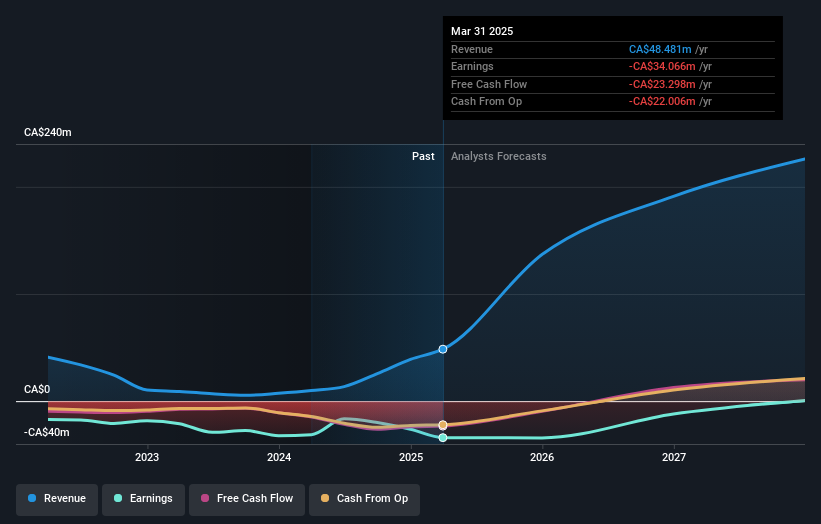Click the CA$0 y-axis label
Image resolution: width=821 pixels, height=524 pixels.
37,389
